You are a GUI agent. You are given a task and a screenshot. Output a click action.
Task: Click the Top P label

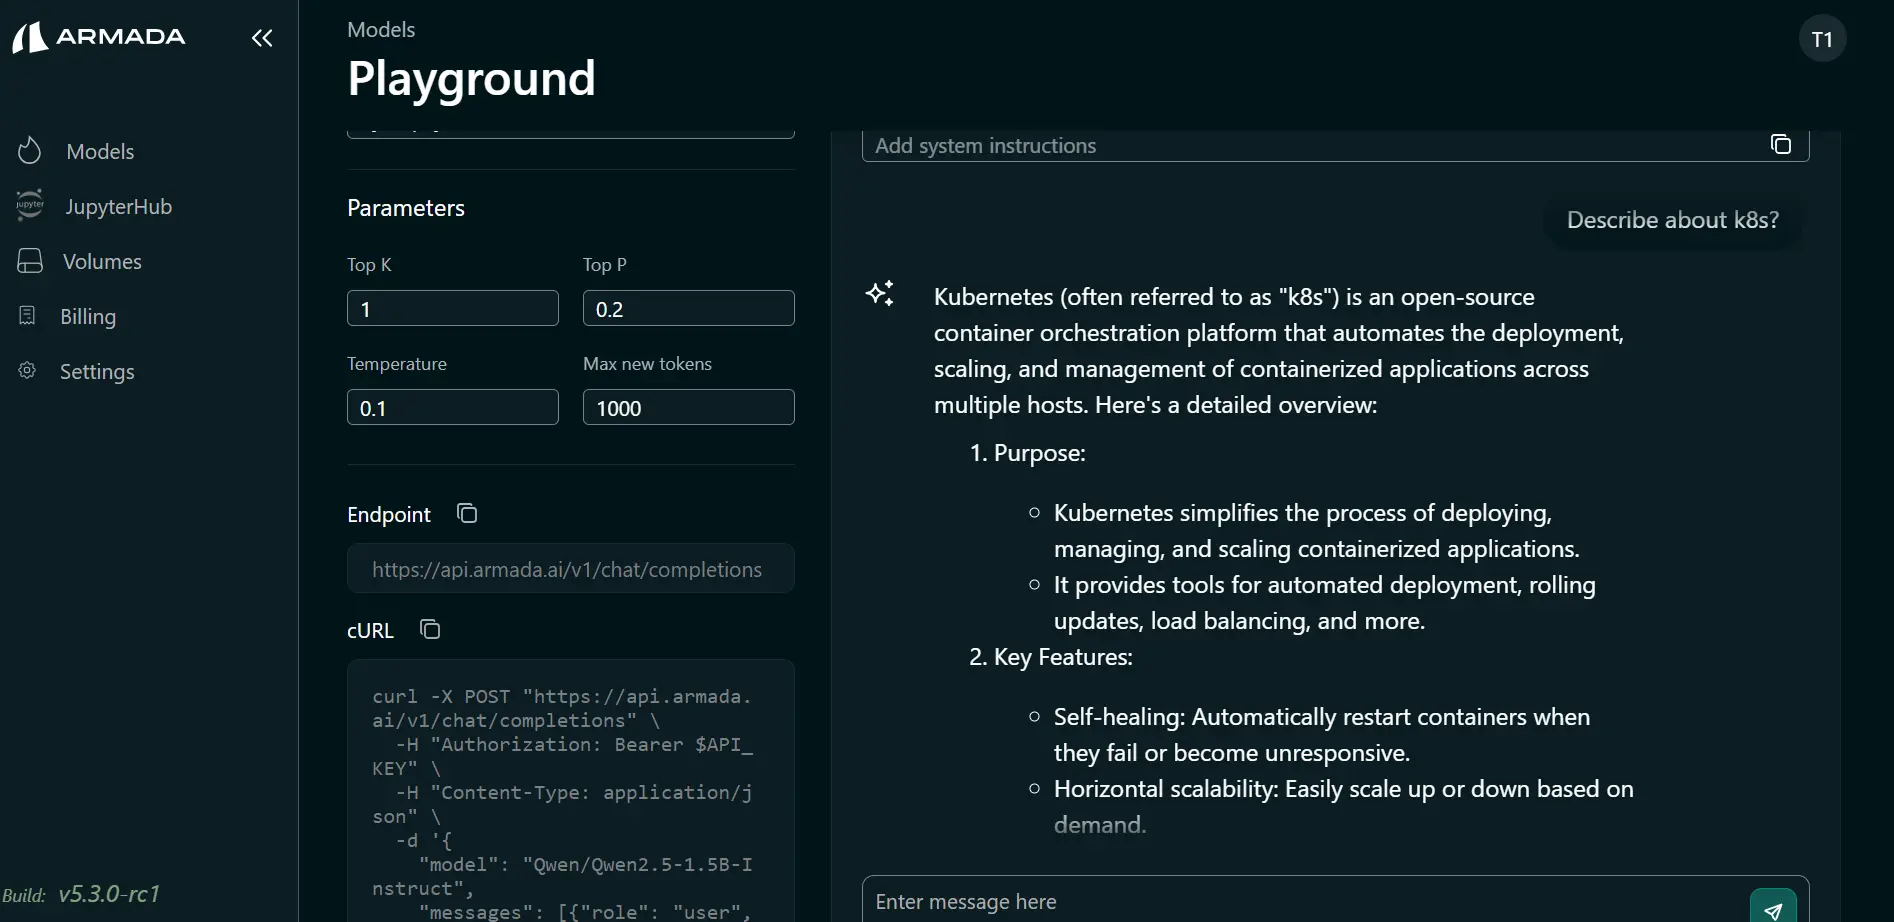point(605,265)
